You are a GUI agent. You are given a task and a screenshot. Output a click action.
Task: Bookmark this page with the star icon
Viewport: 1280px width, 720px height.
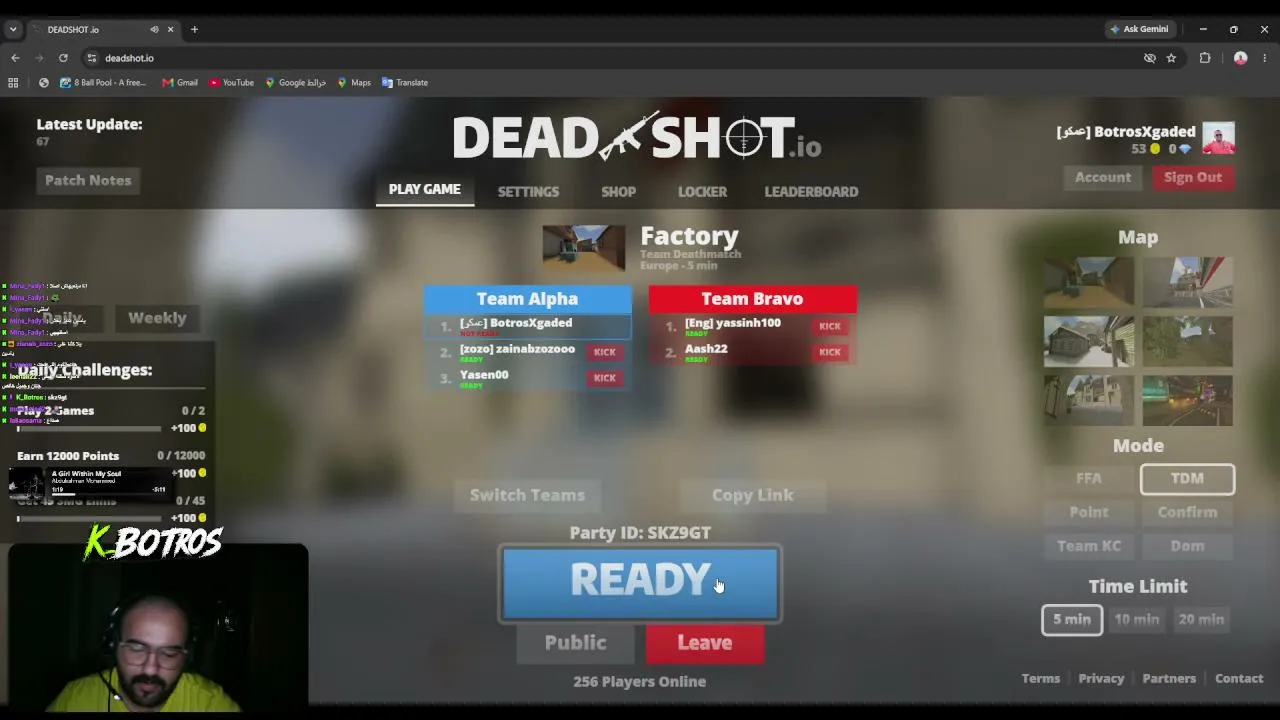(1171, 58)
